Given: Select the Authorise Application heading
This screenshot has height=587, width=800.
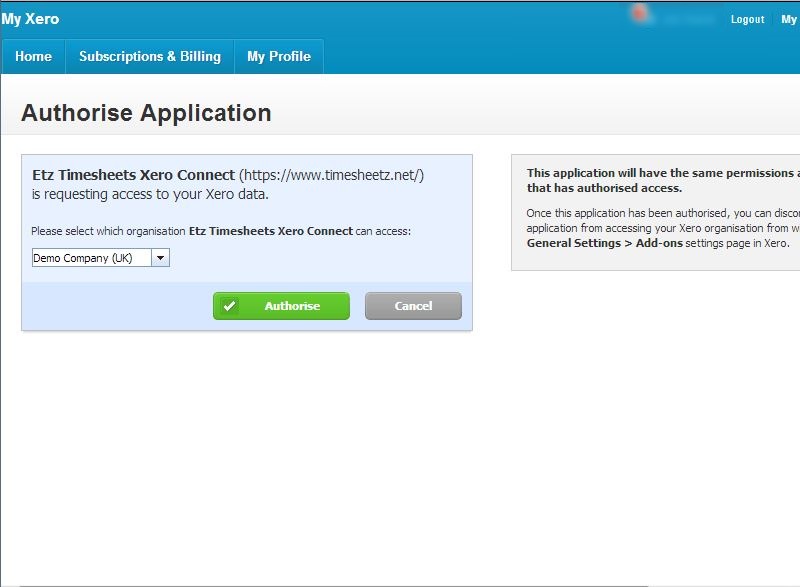Looking at the screenshot, I should click(146, 113).
